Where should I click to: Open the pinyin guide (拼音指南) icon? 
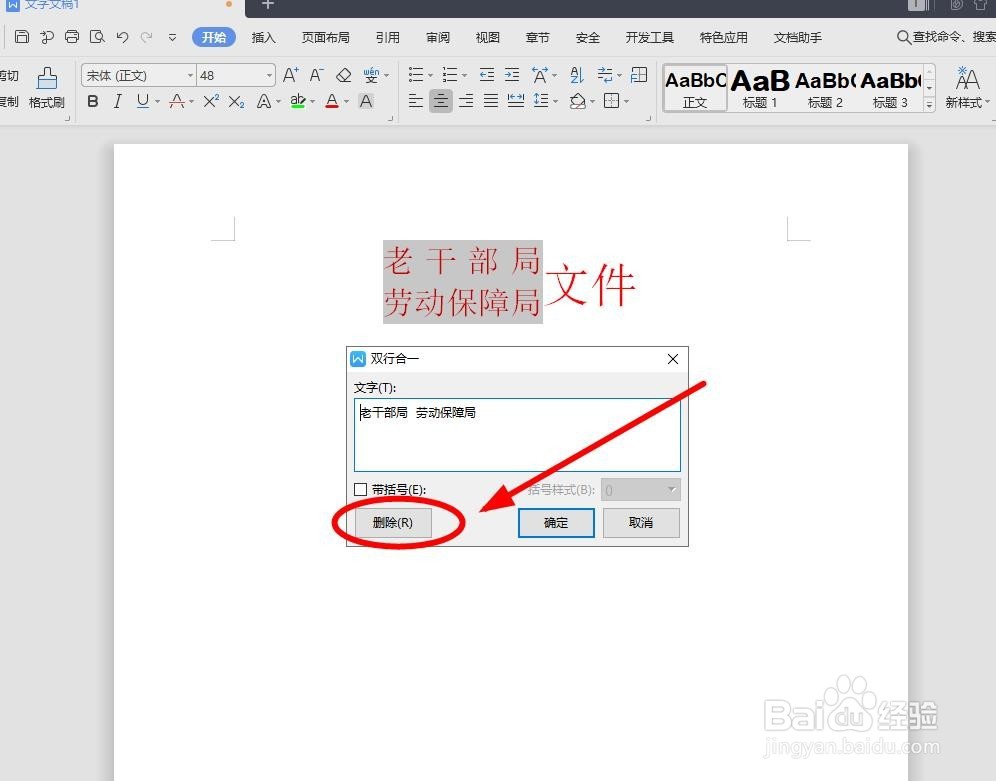click(x=371, y=74)
